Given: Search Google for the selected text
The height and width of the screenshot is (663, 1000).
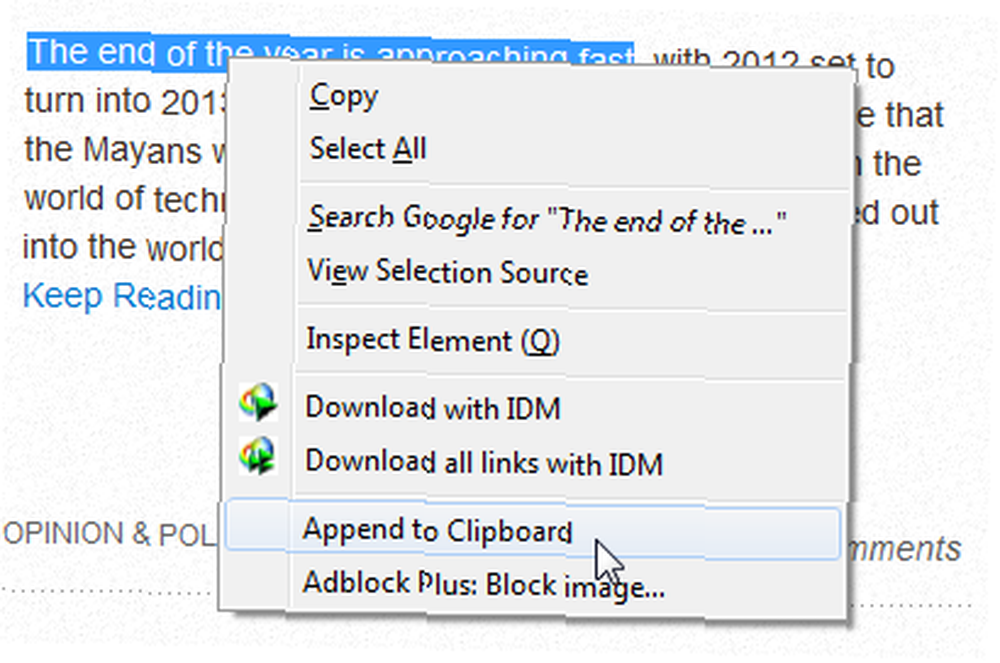Looking at the screenshot, I should (547, 219).
